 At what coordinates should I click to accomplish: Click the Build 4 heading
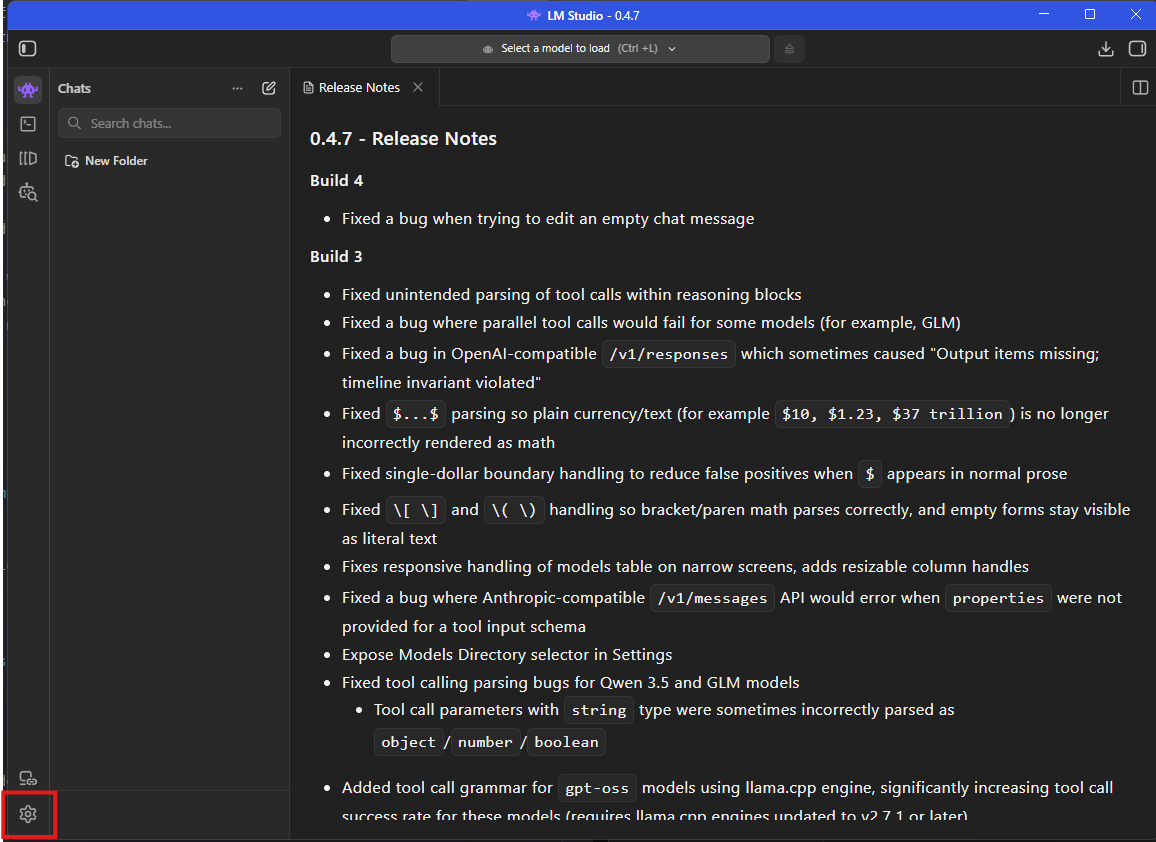(x=337, y=181)
